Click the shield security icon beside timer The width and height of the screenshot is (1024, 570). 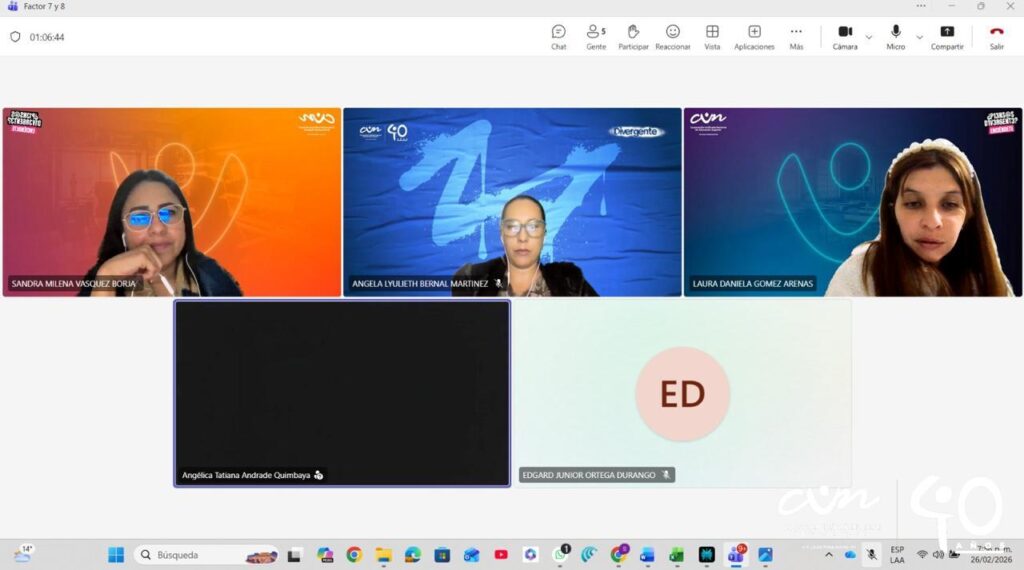pyautogui.click(x=15, y=37)
